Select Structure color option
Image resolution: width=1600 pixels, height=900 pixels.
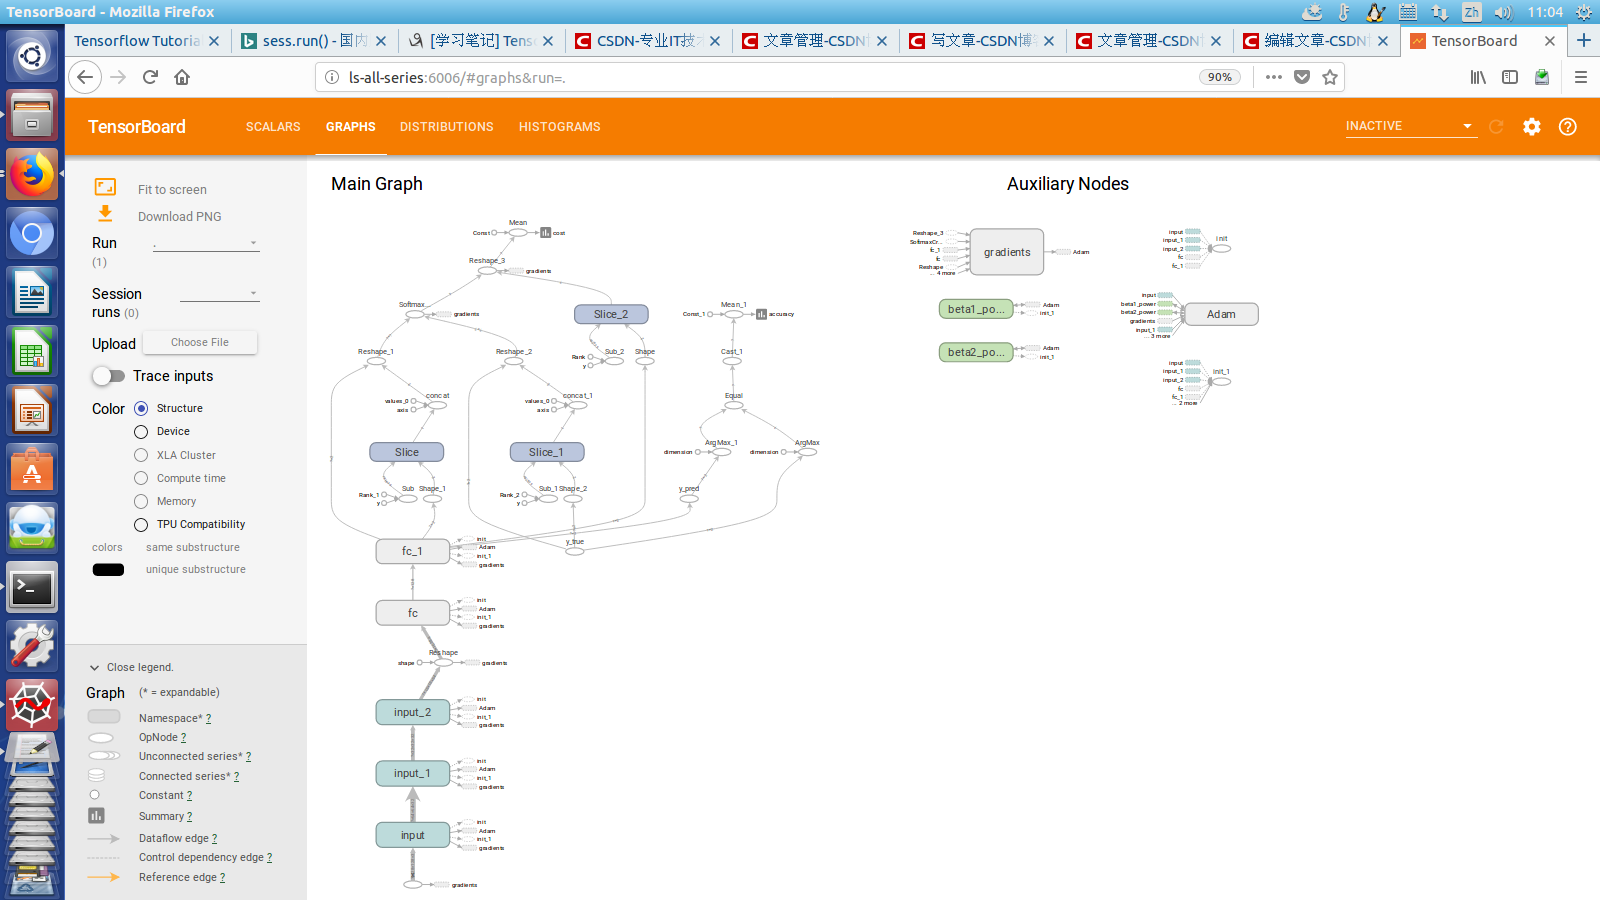click(x=141, y=408)
